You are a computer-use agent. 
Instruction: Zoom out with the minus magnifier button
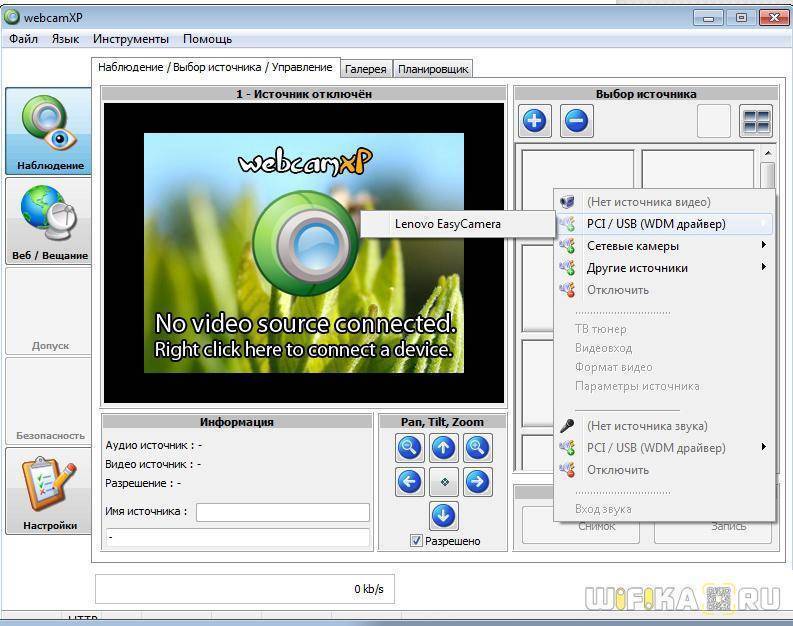tap(409, 448)
